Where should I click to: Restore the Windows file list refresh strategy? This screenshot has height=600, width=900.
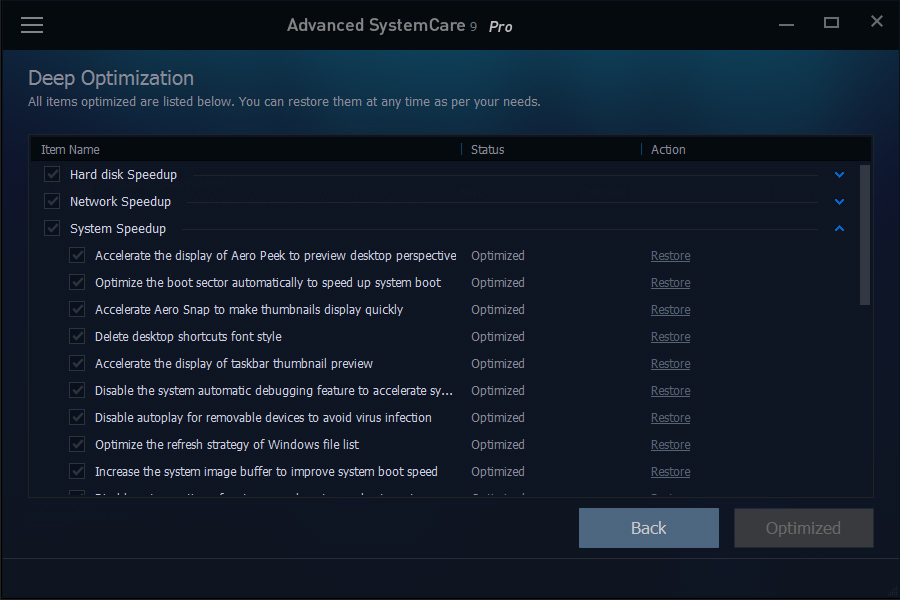pyautogui.click(x=670, y=444)
